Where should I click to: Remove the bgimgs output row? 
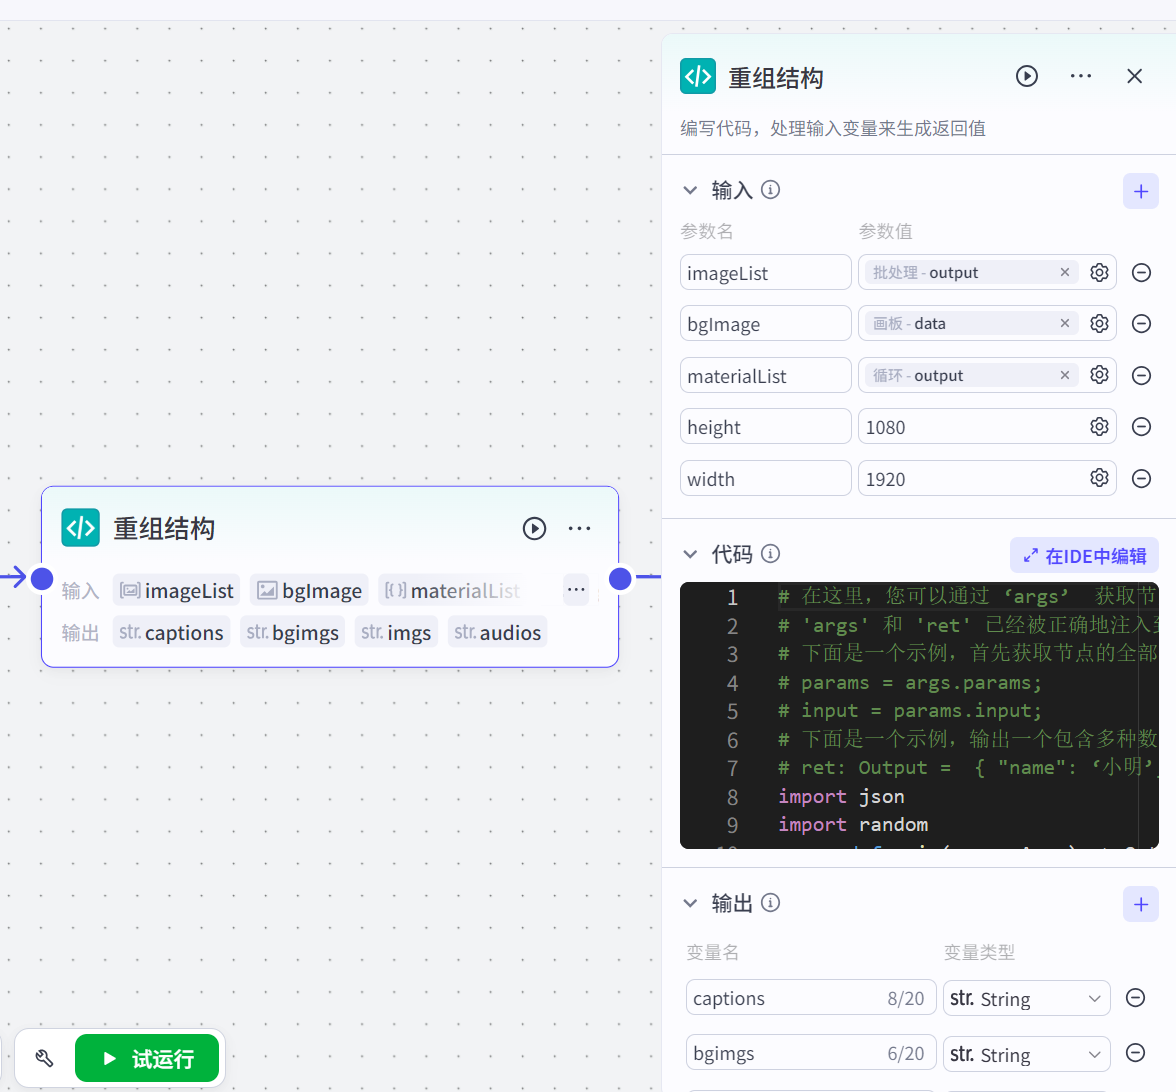click(x=1136, y=1053)
